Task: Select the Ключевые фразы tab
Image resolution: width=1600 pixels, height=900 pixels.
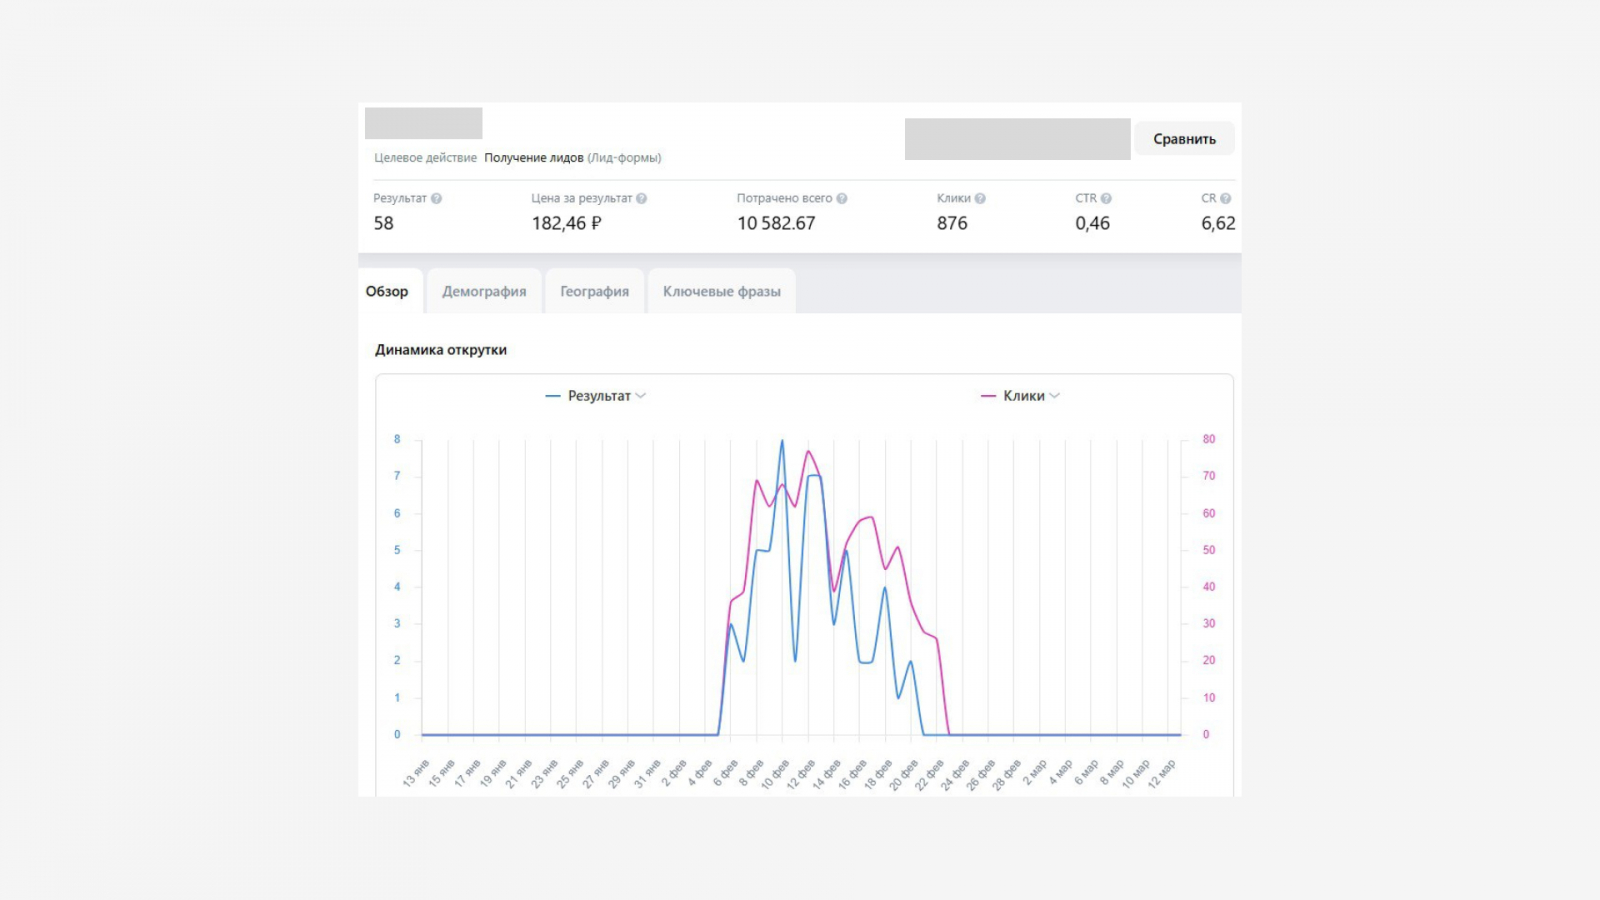Action: [721, 292]
